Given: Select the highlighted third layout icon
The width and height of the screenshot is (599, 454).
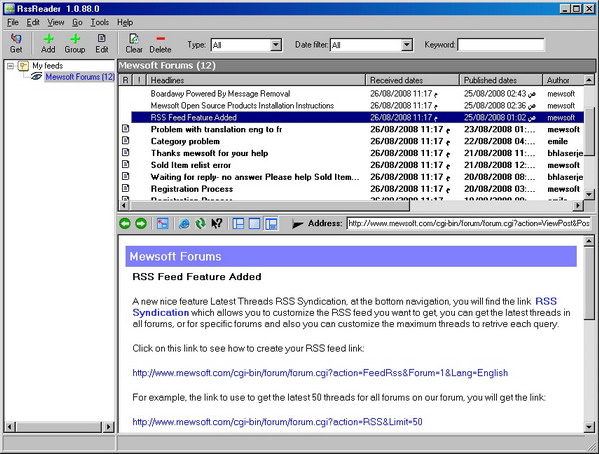Looking at the screenshot, I should click(x=271, y=224).
